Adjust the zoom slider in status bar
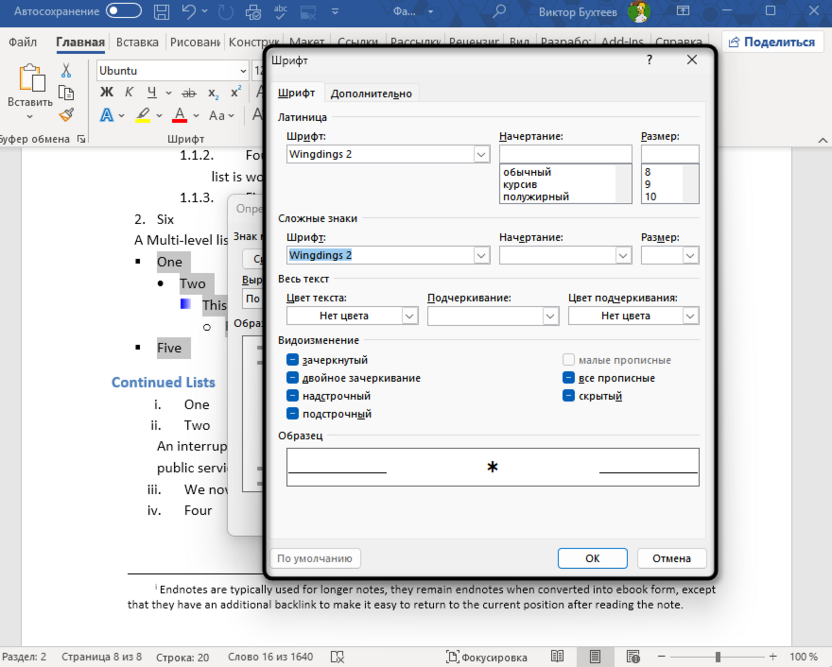This screenshot has width=832, height=667. pos(717,657)
